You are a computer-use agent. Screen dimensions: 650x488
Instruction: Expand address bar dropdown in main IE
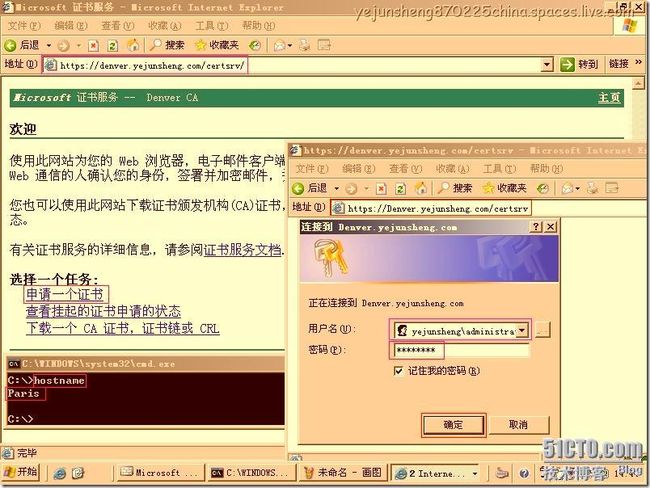coord(547,65)
